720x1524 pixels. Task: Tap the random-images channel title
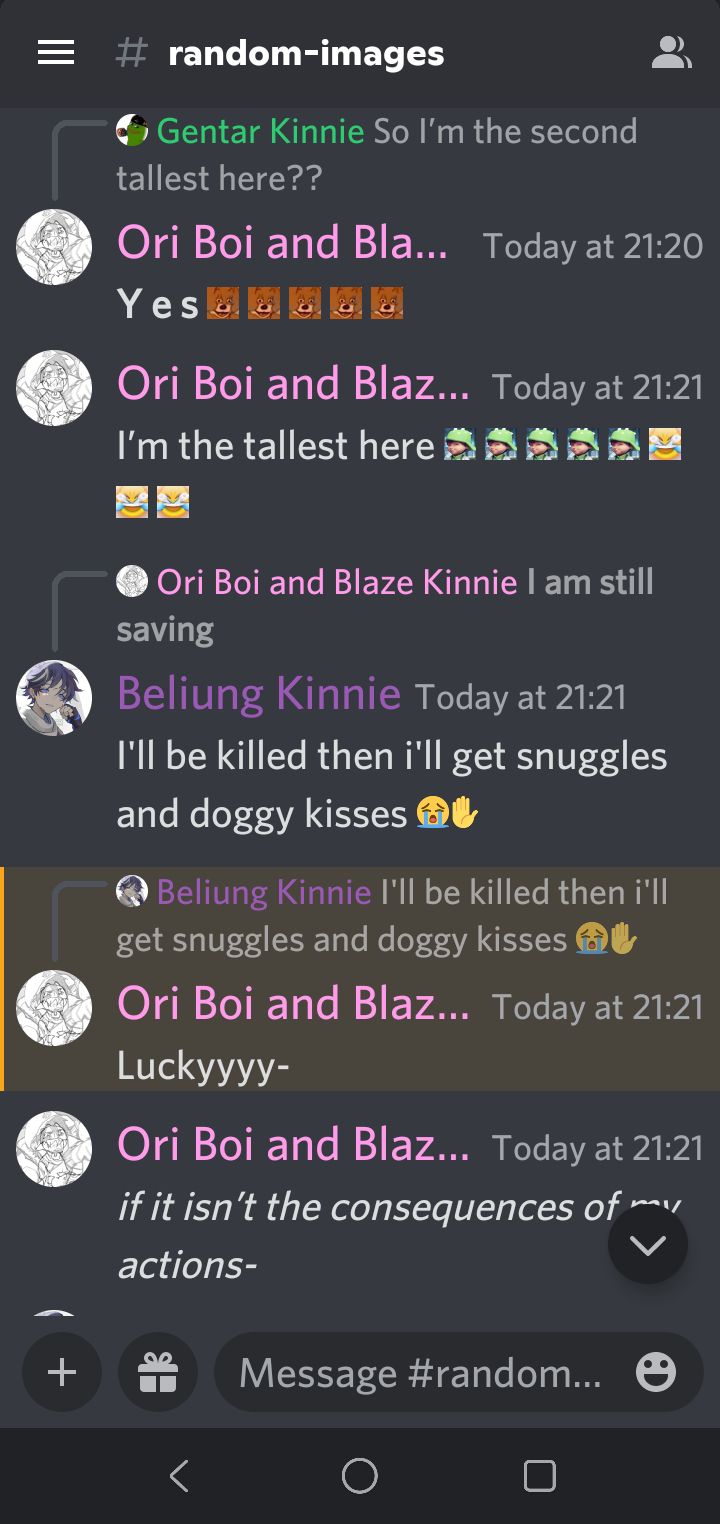(x=306, y=53)
